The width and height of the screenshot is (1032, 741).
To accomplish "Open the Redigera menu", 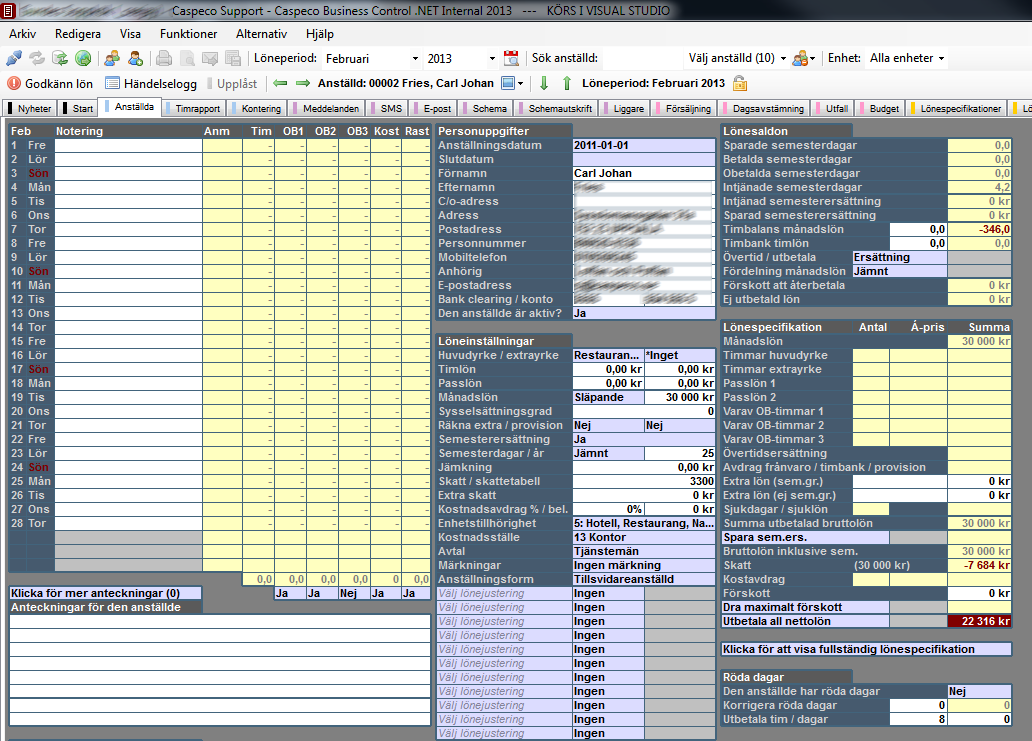I will pyautogui.click(x=78, y=34).
